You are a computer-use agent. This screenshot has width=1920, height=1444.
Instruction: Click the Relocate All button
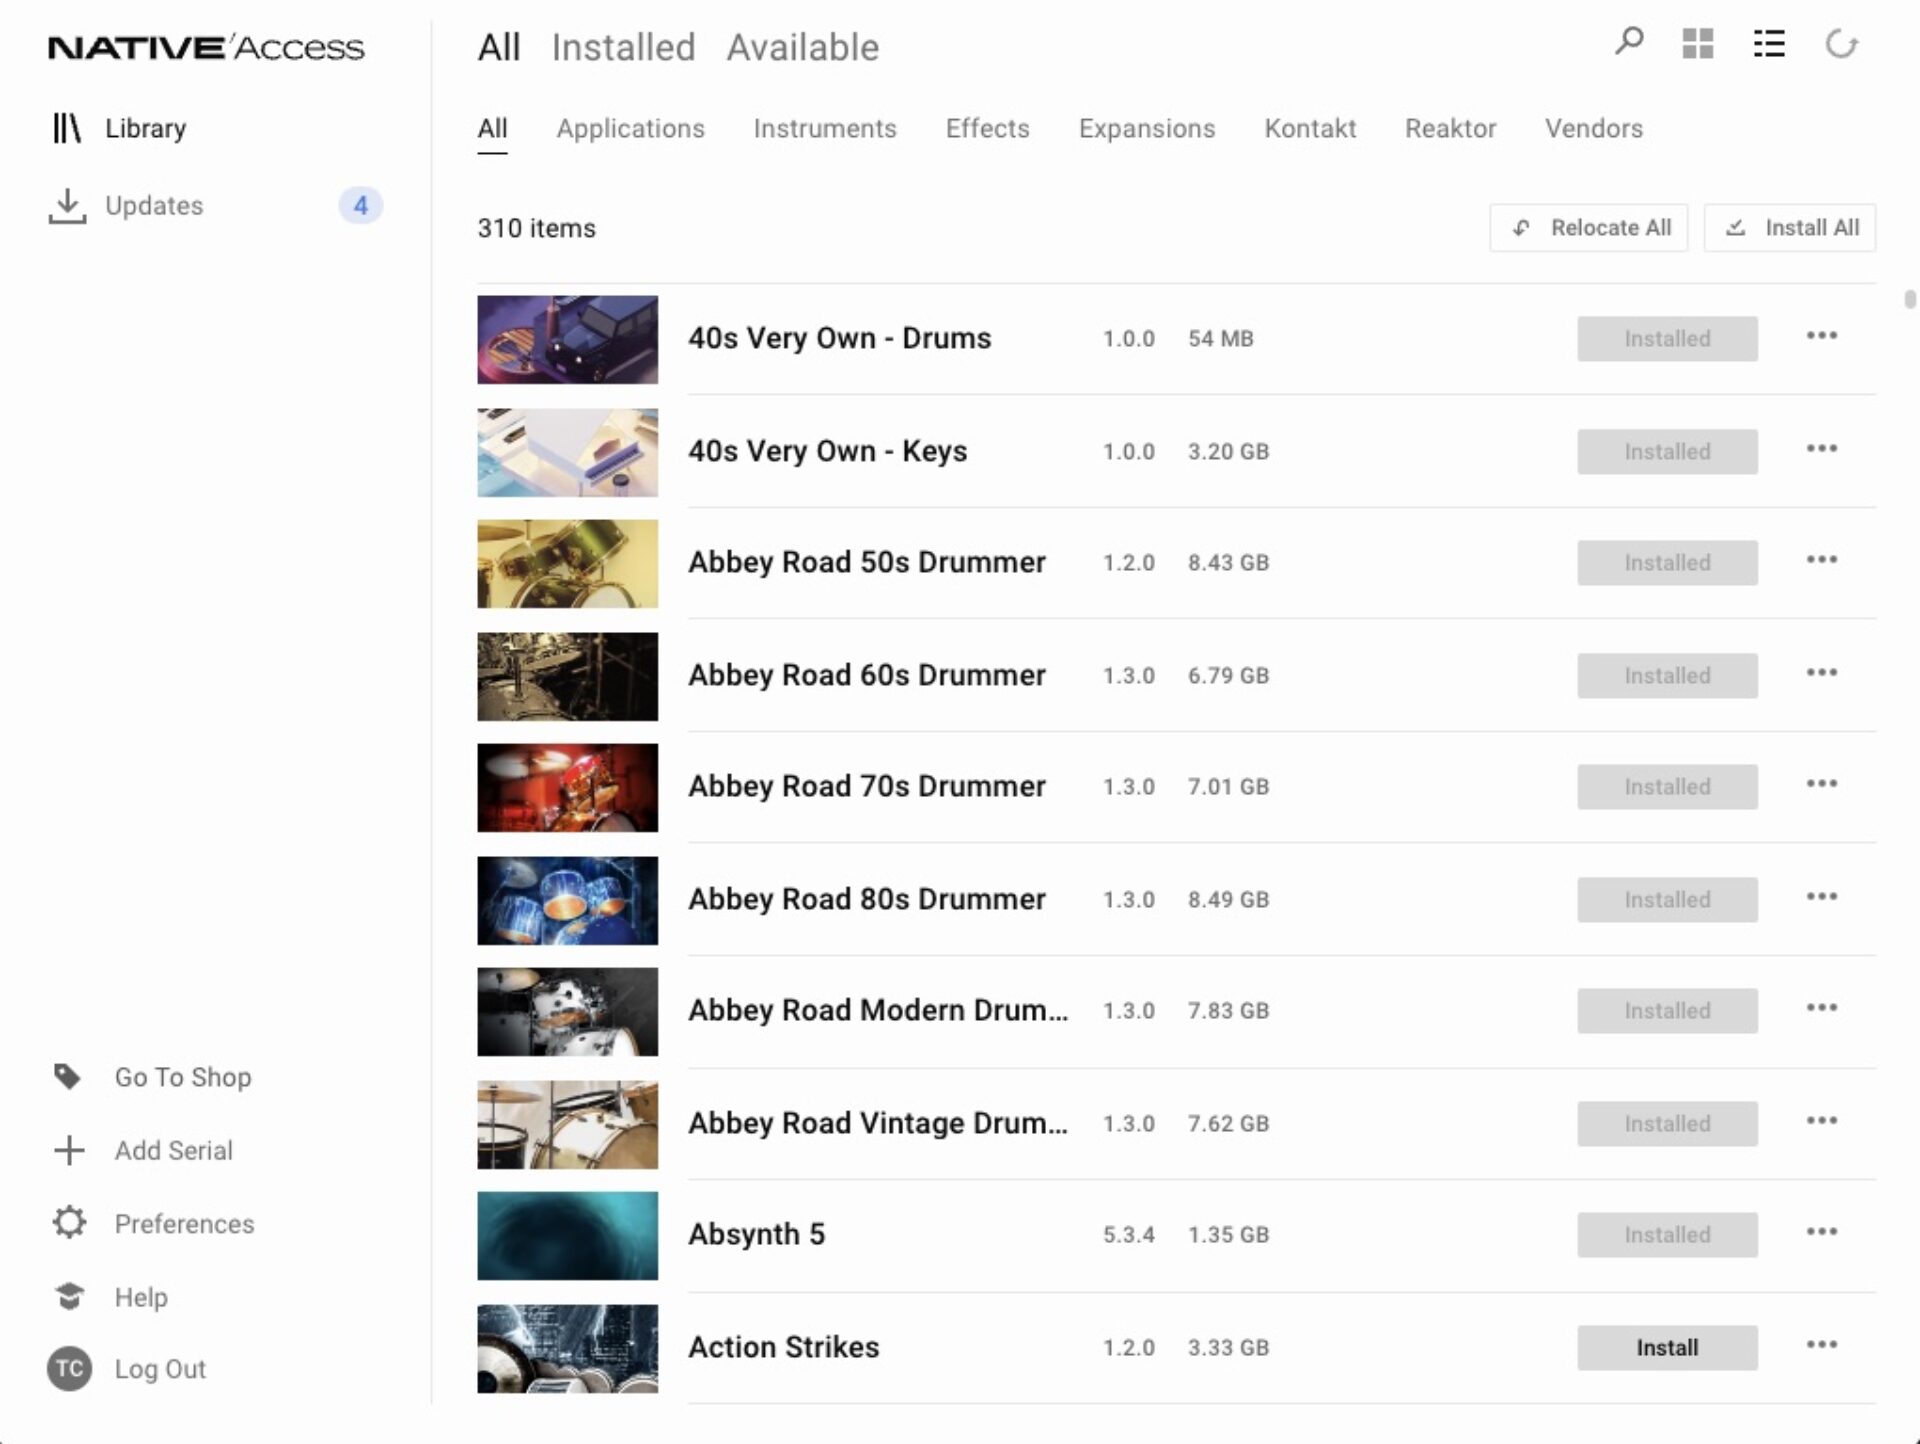point(1588,228)
